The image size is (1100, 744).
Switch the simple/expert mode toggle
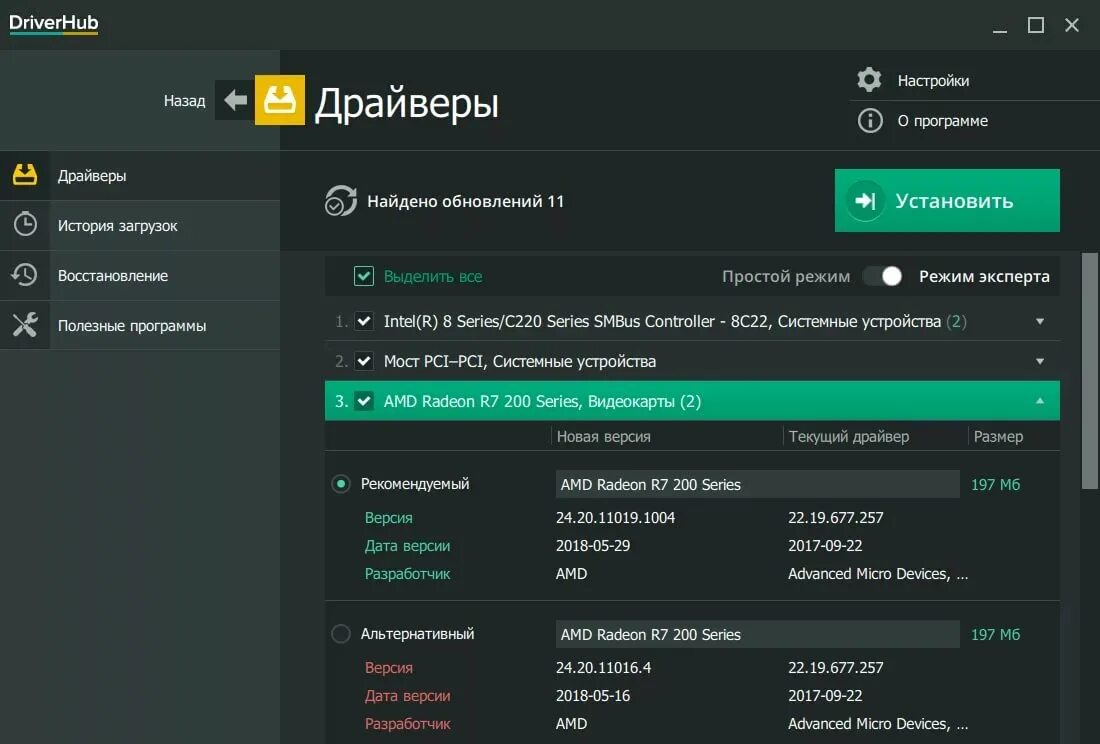point(884,276)
